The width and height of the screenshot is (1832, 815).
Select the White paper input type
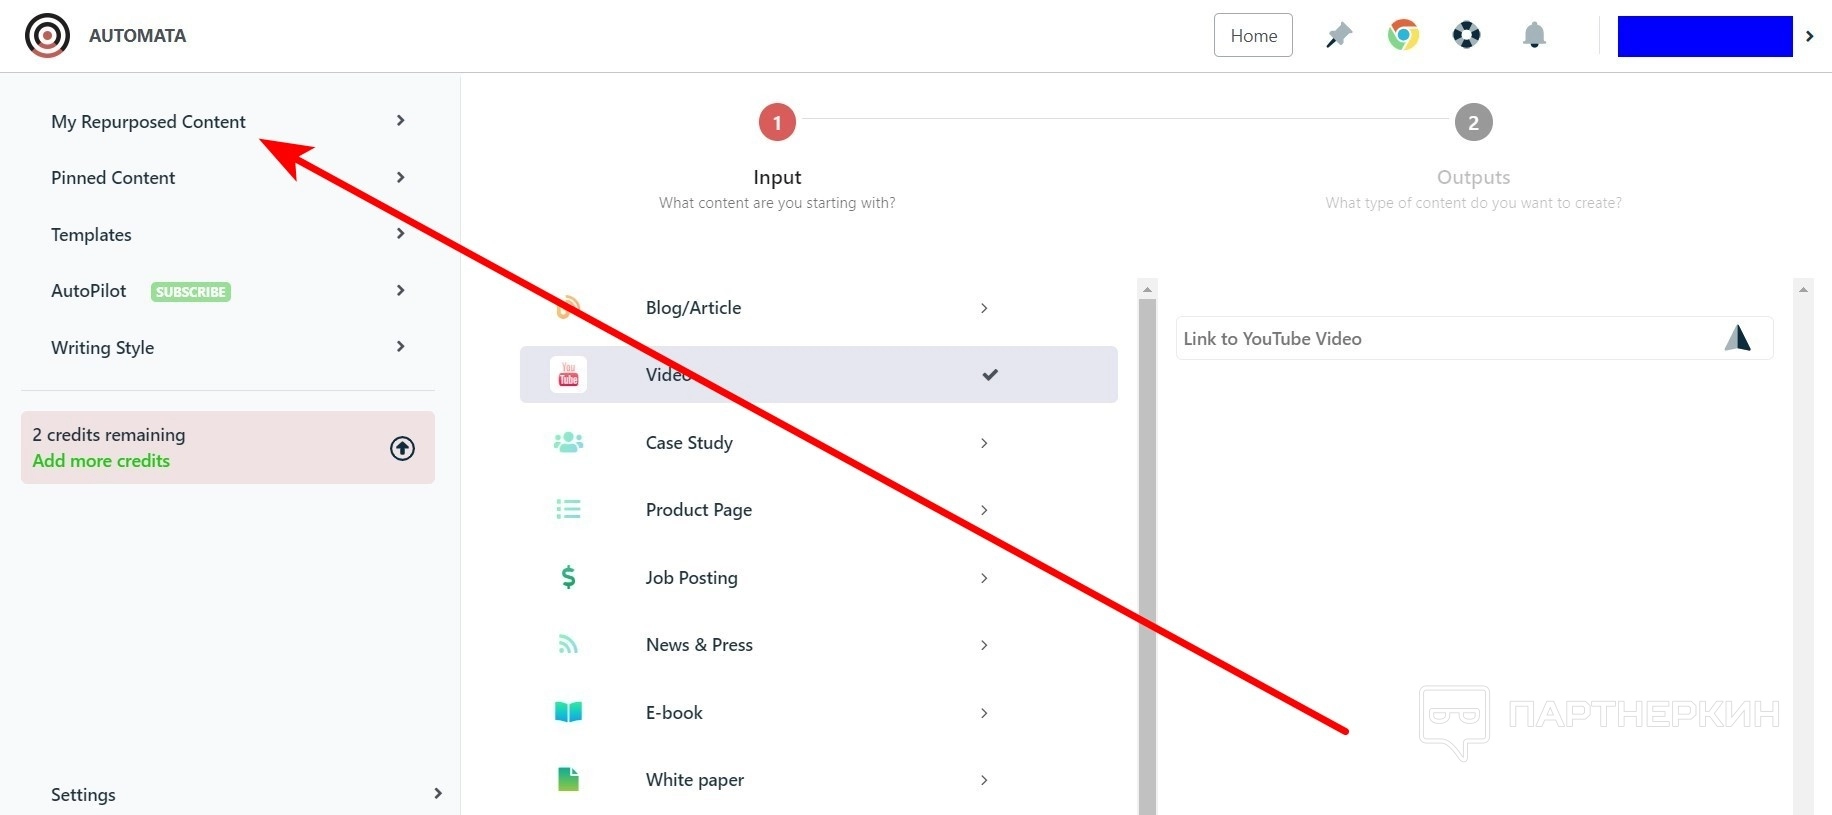coord(819,780)
